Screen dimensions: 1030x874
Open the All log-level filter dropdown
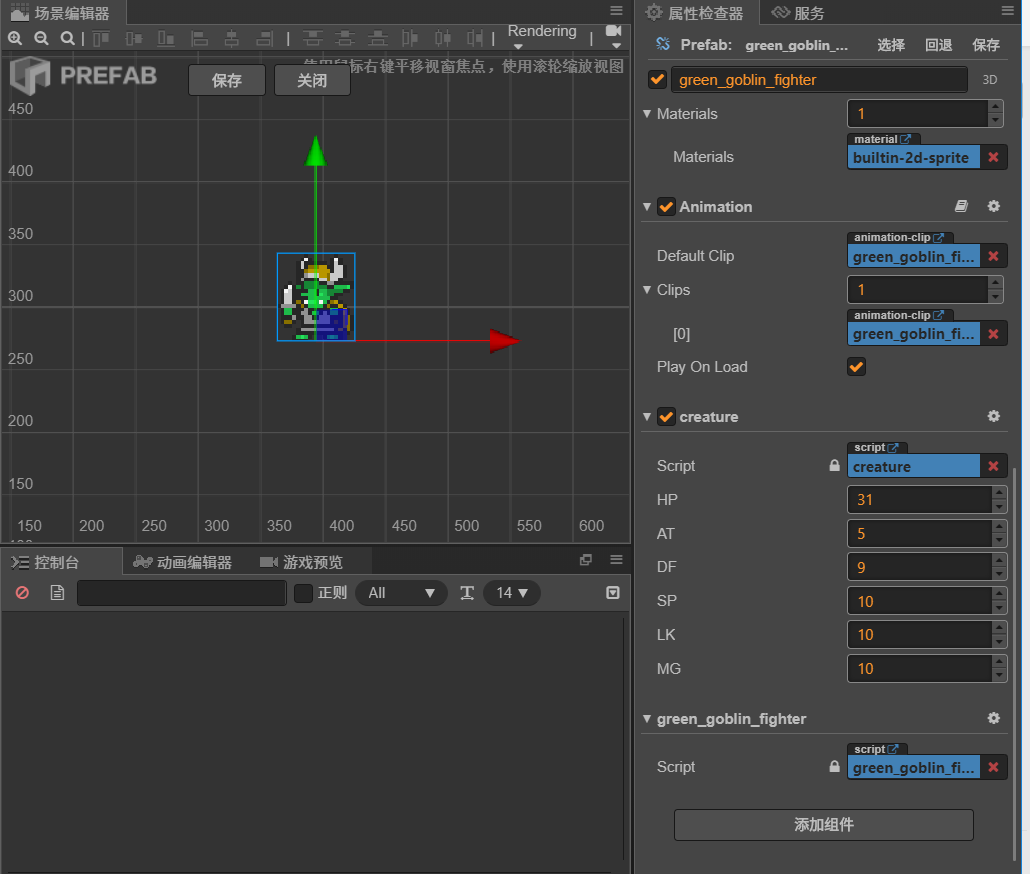(401, 593)
